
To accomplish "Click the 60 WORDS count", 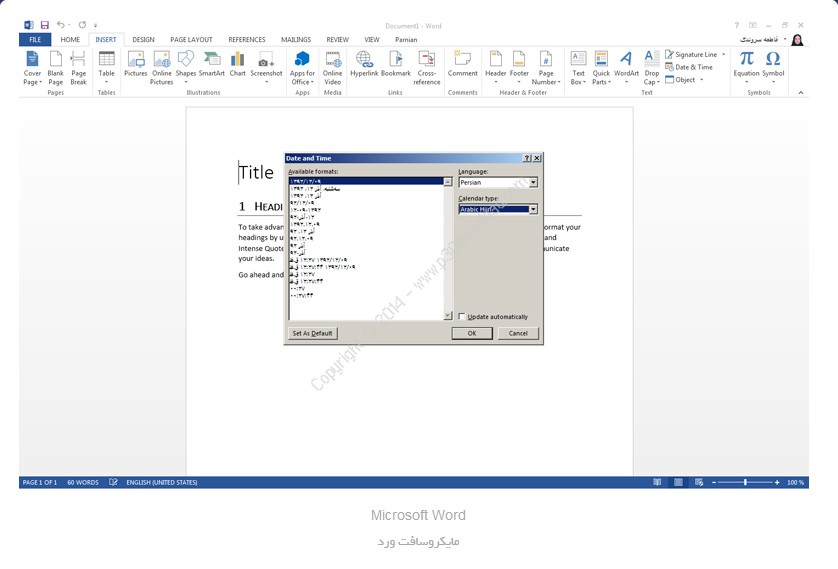I will pos(83,482).
